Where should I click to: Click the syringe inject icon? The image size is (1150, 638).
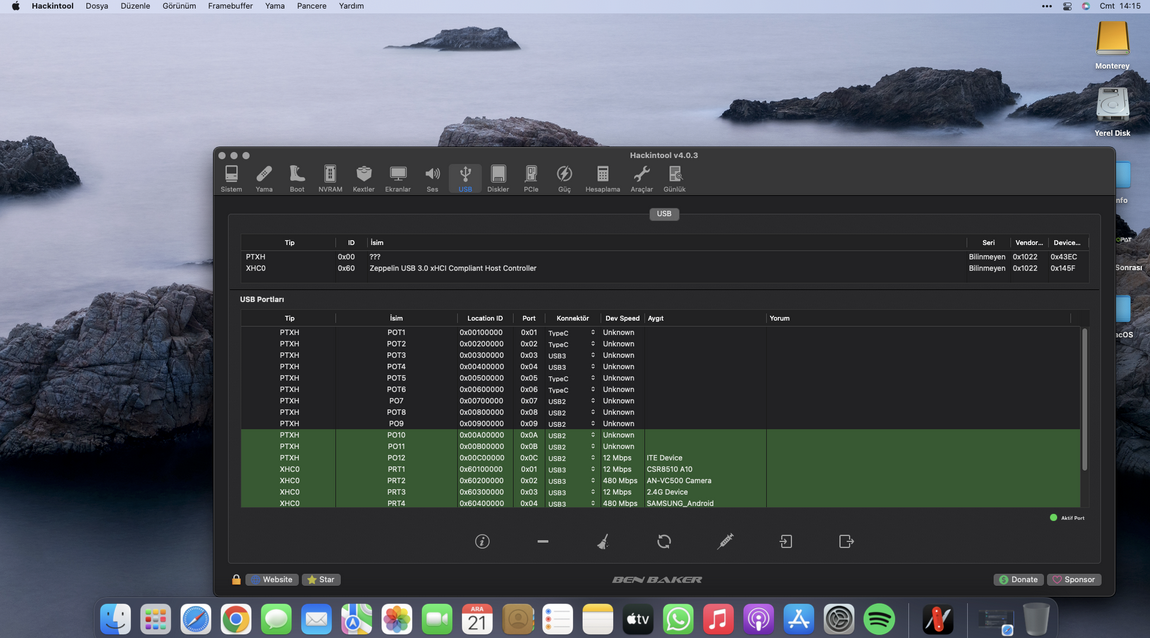pos(725,541)
